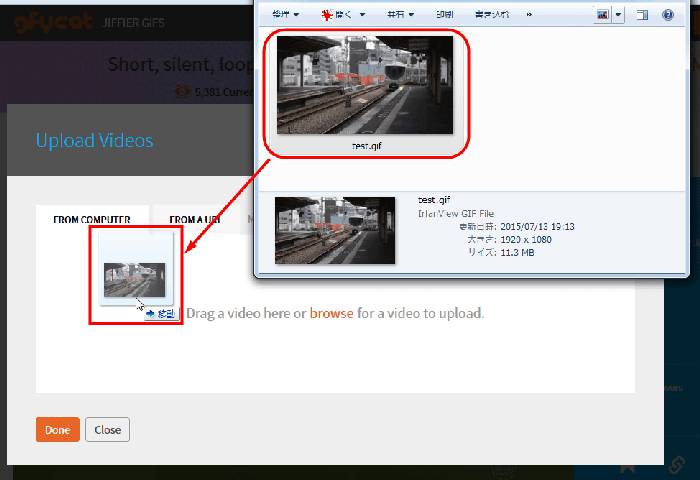Click the gfycat logo in the header
Screen dimensions: 700x480
click(x=54, y=22)
